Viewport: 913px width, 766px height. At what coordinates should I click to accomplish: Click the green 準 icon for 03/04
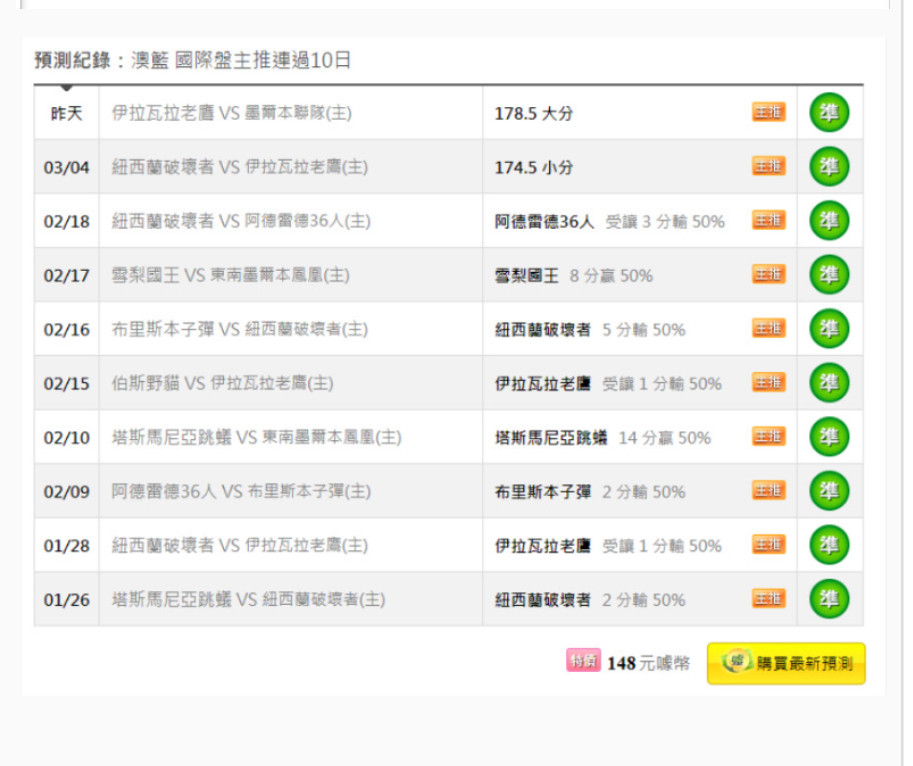point(829,167)
